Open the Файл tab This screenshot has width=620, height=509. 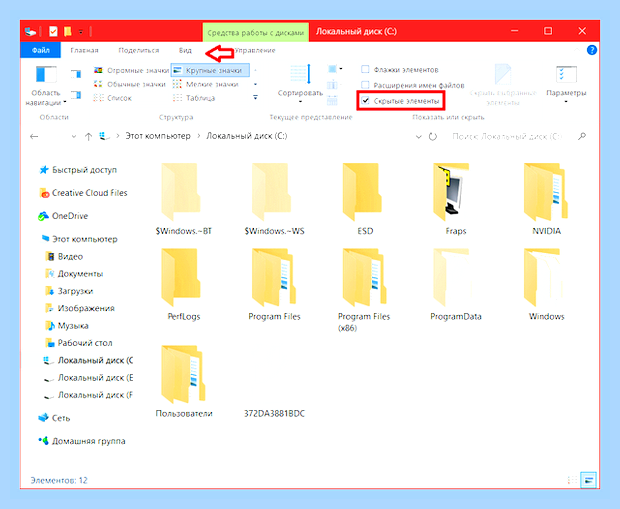[40, 50]
